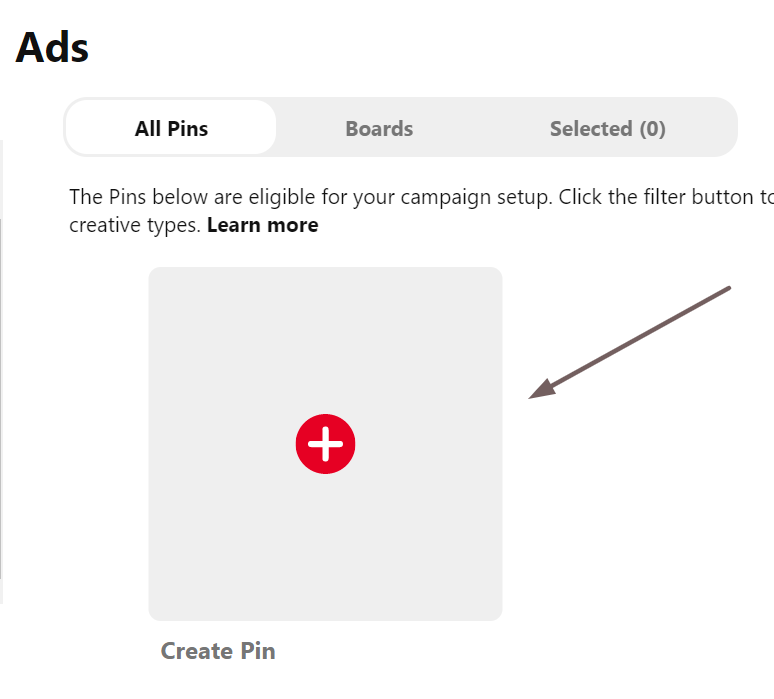Click the red plus icon
The image size is (774, 699).
coord(325,444)
